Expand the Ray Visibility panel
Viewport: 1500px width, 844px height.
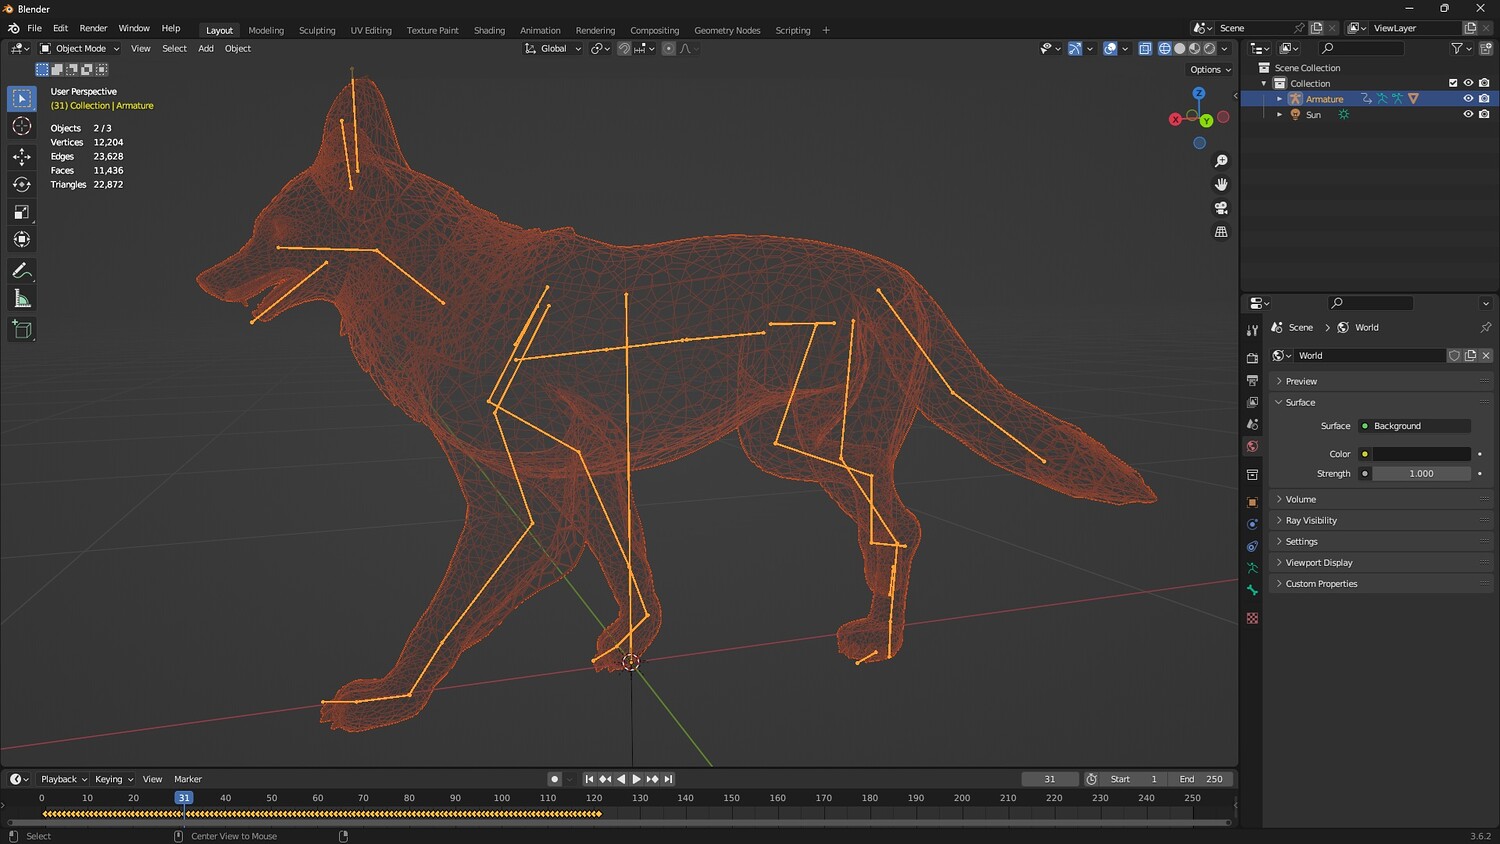click(1381, 520)
